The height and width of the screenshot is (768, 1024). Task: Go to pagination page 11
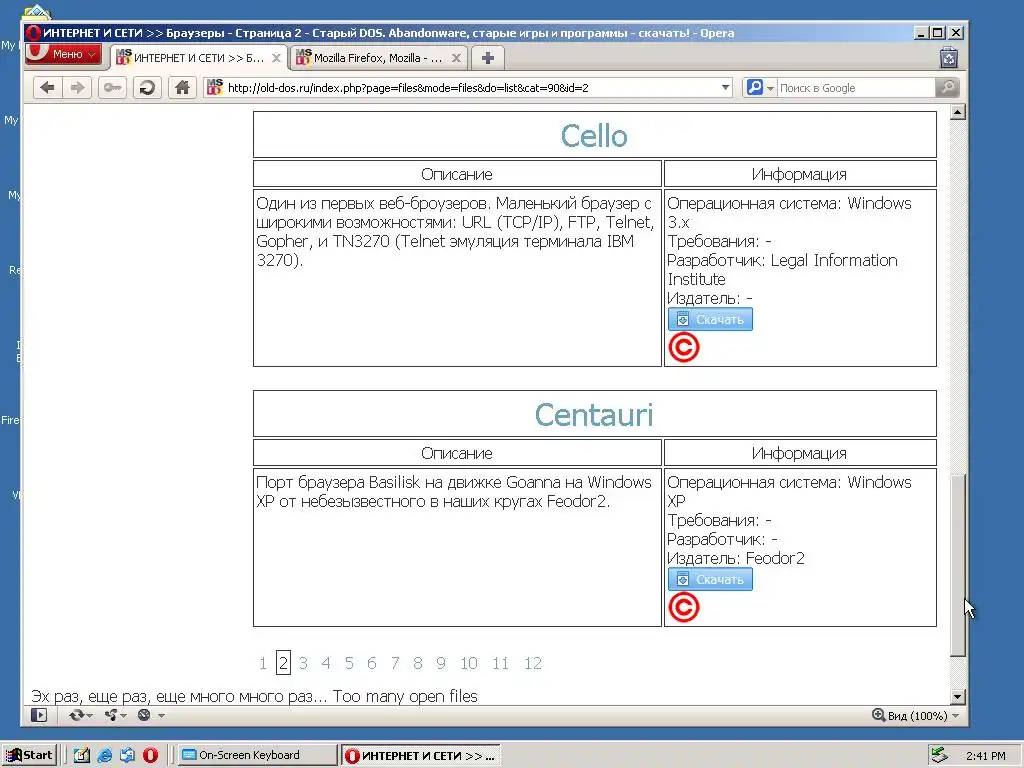coord(501,663)
